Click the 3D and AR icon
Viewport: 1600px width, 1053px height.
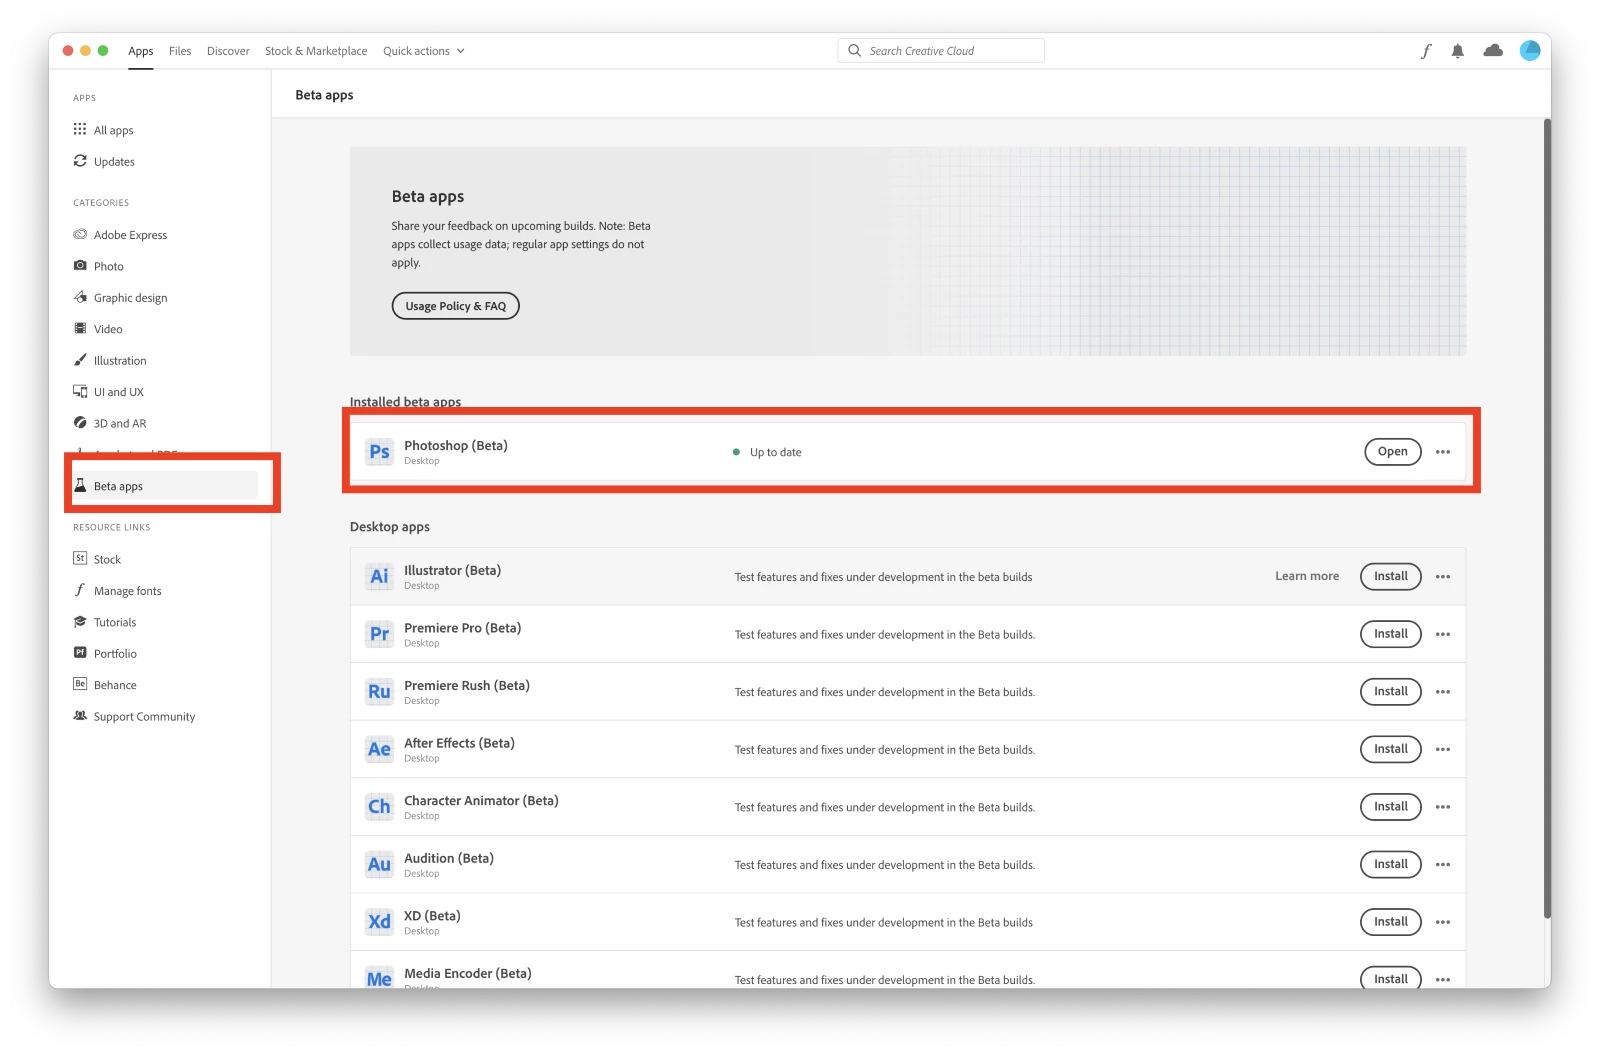click(80, 423)
